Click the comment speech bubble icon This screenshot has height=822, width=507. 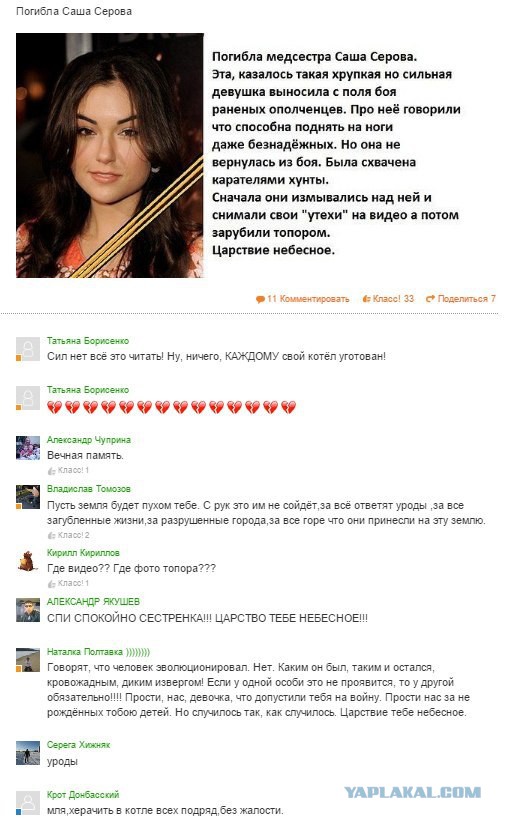tap(260, 299)
